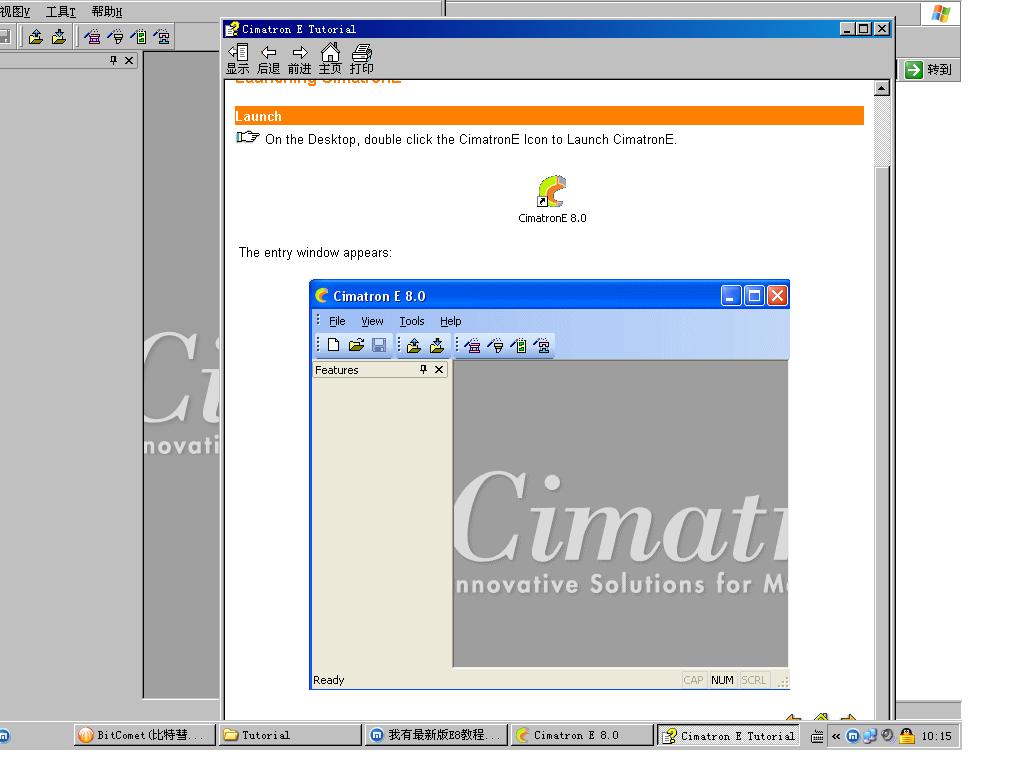The image size is (1024, 768).
Task: Switch to Cimatron E 8.0 taskbar button
Action: (x=581, y=735)
